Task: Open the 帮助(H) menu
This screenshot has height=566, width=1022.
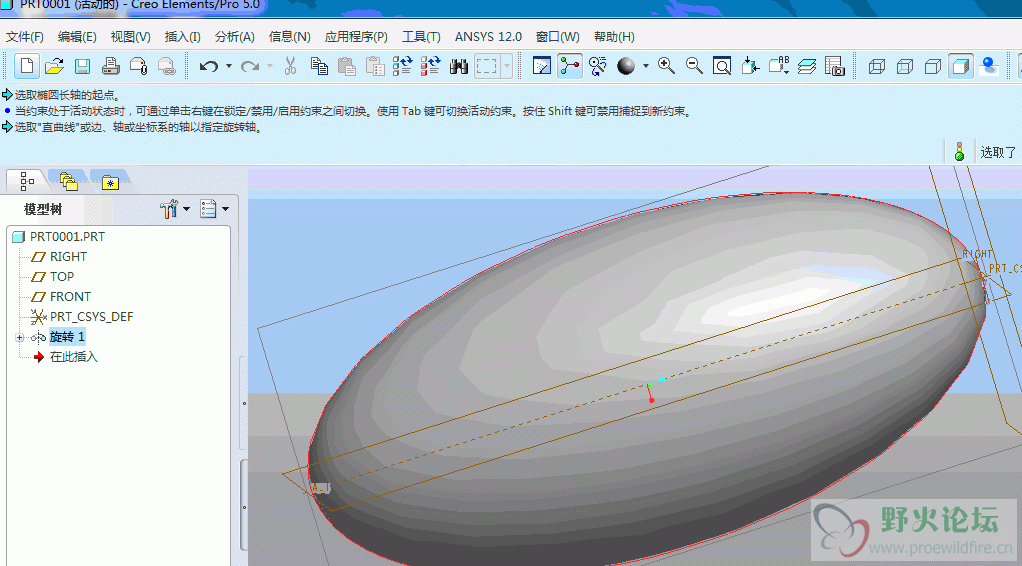Action: 614,37
